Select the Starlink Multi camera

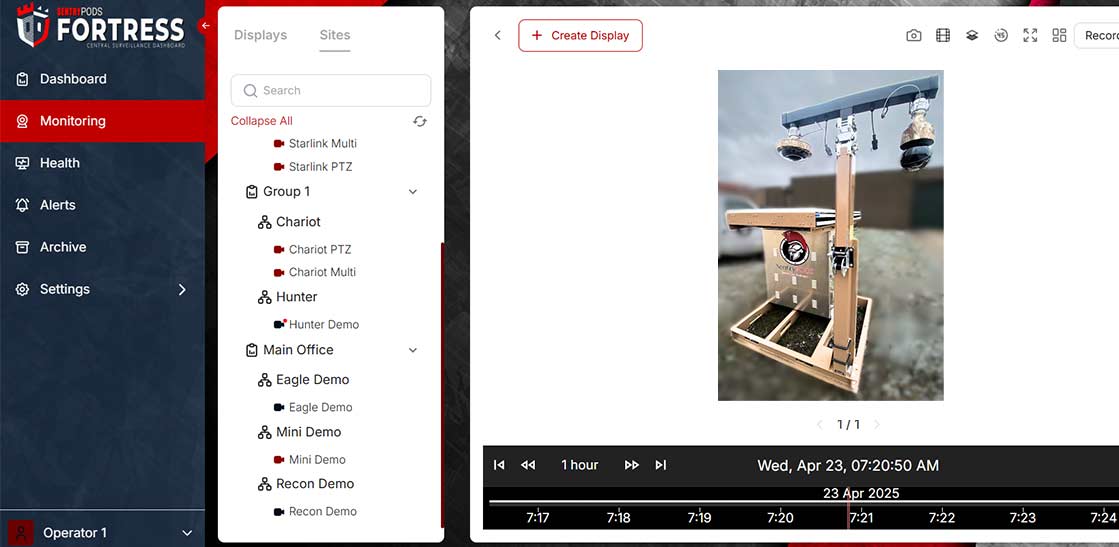click(315, 144)
